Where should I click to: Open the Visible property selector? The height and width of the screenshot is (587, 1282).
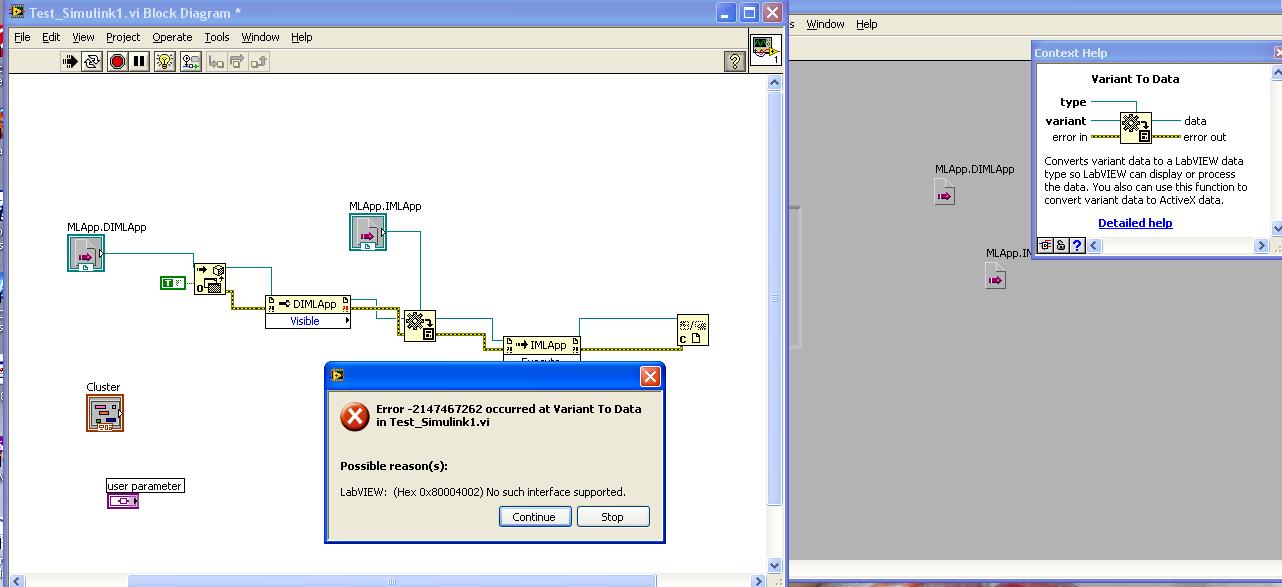308,321
